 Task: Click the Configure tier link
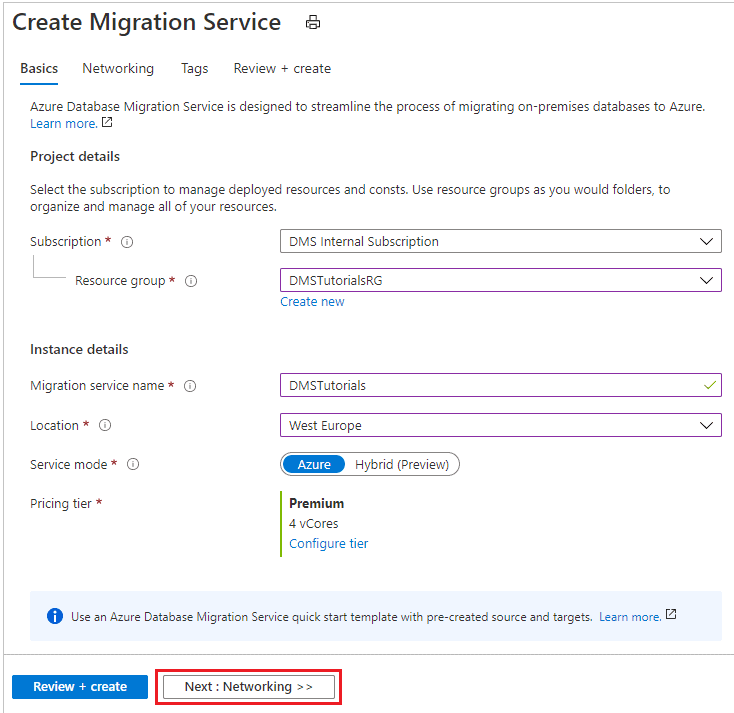pyautogui.click(x=328, y=544)
